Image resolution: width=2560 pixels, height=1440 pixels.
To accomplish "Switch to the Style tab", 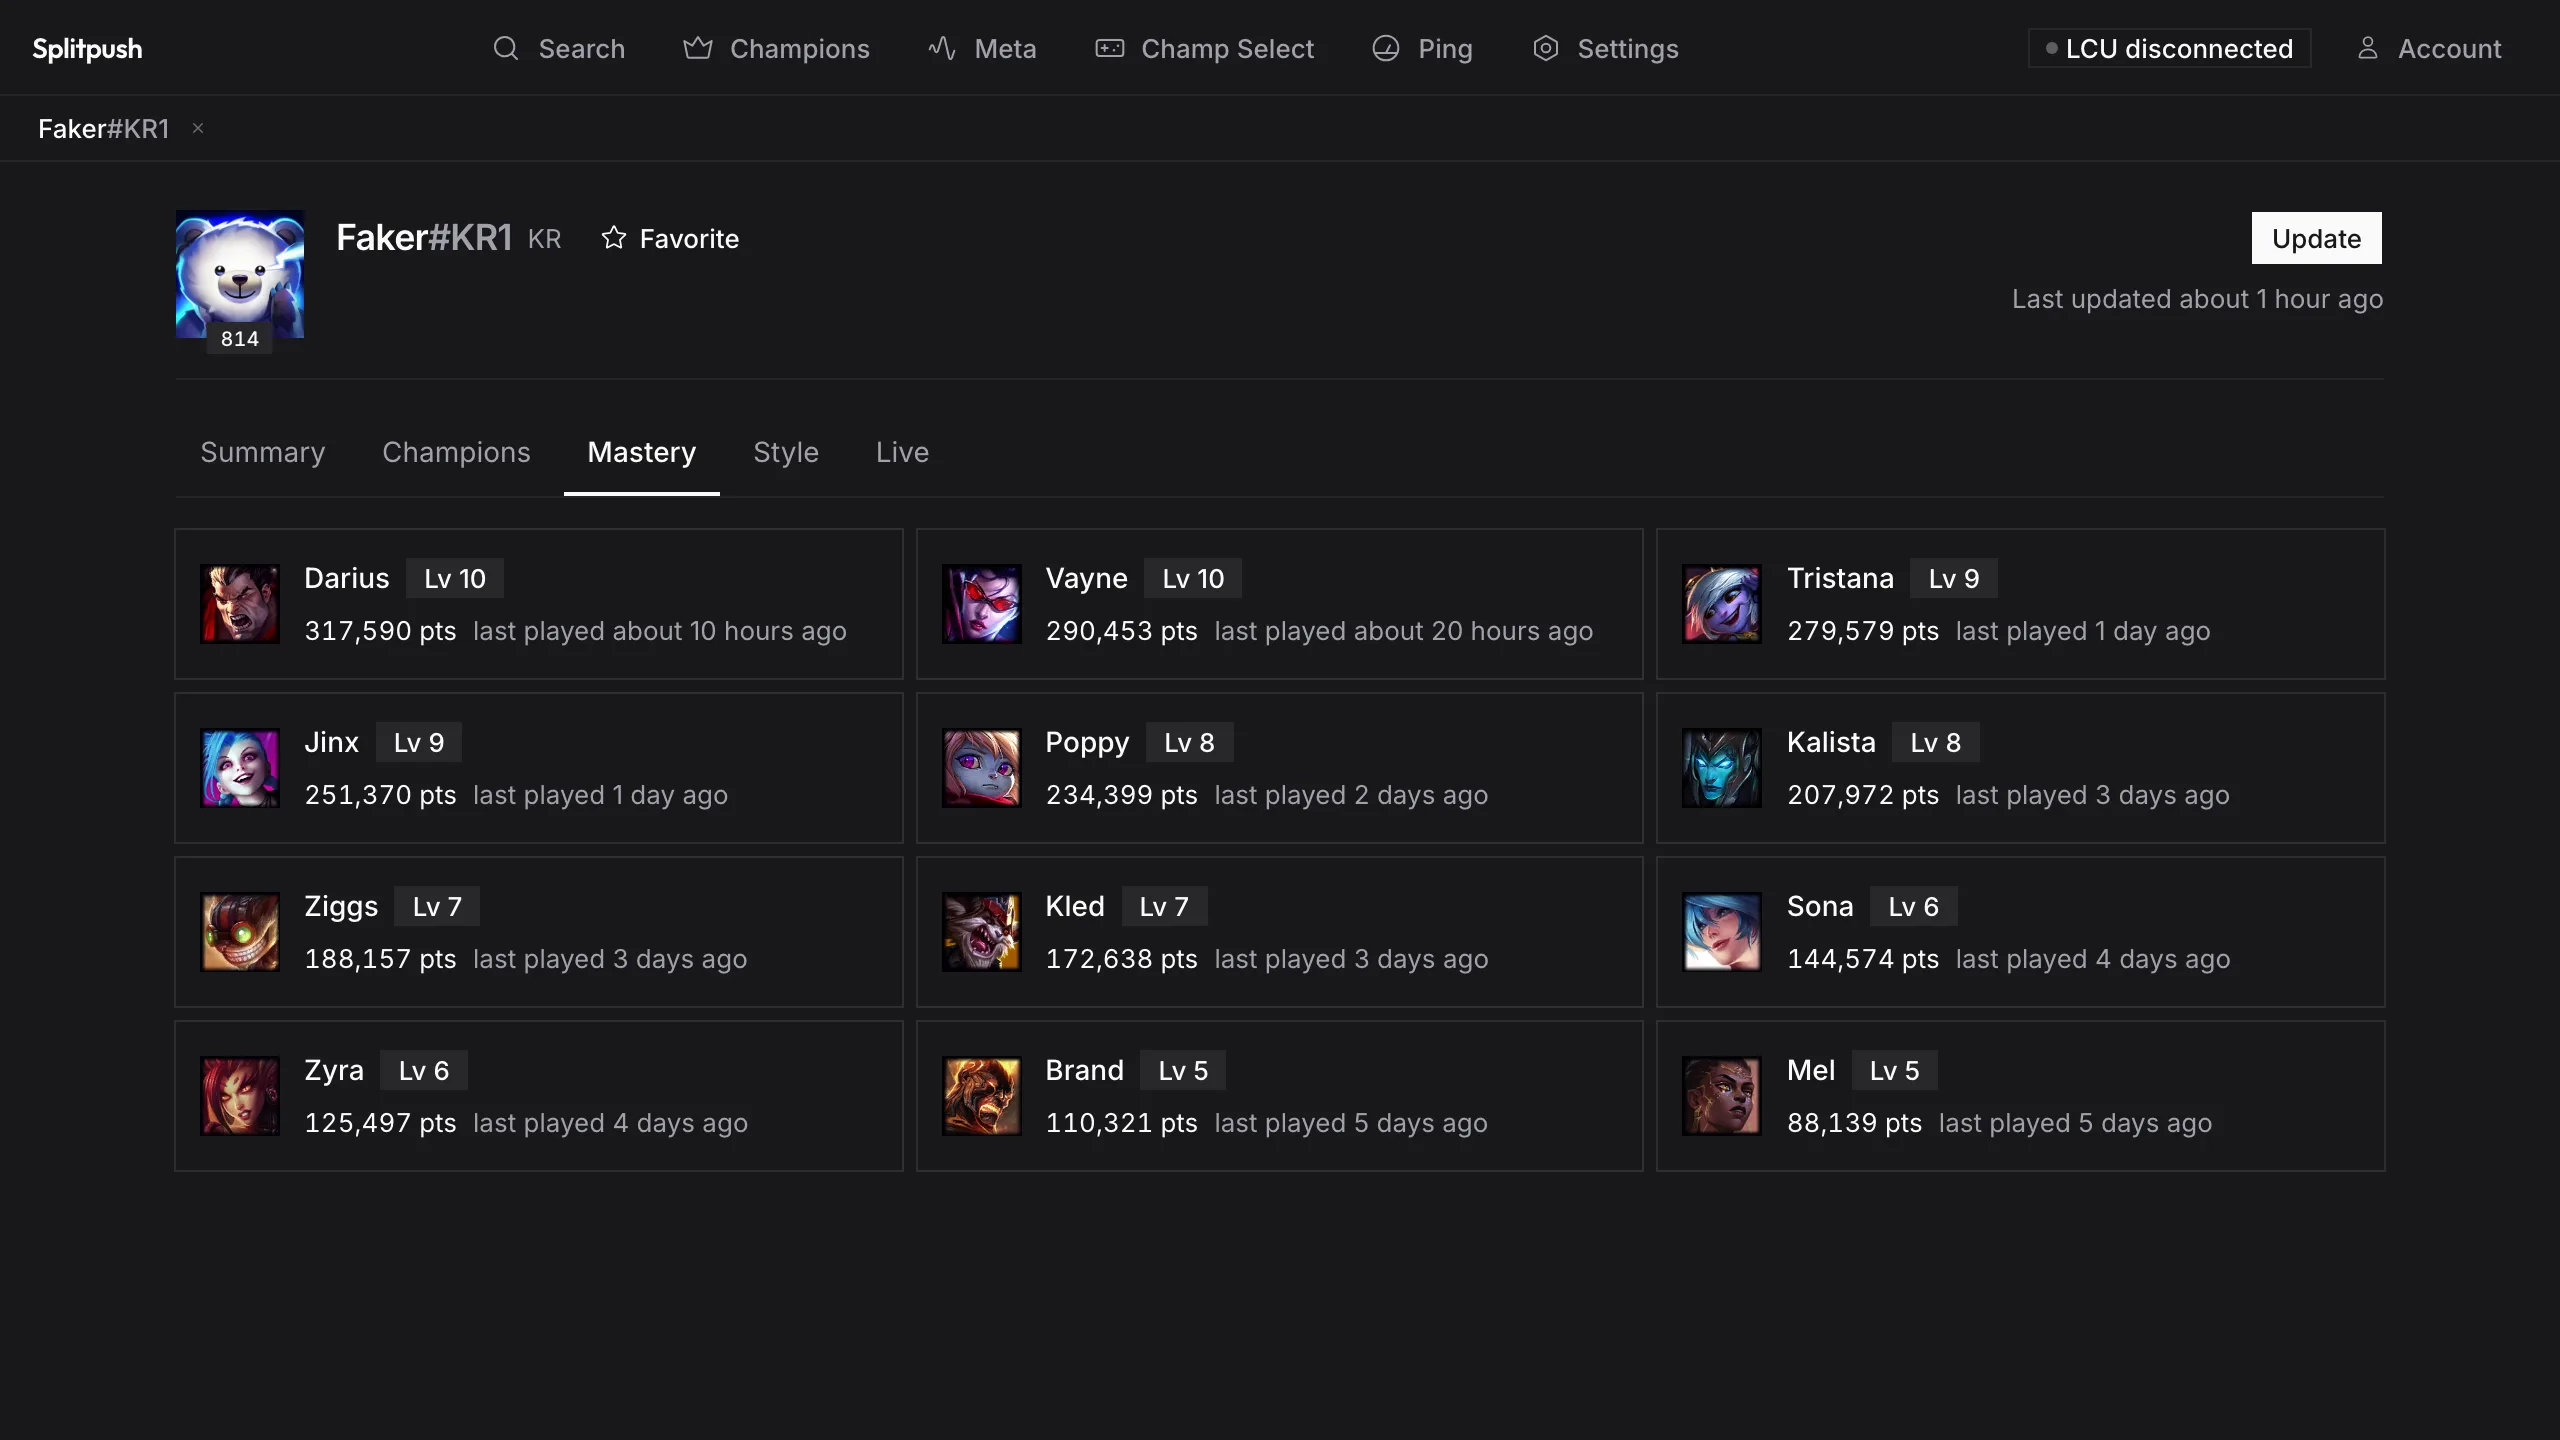I will pyautogui.click(x=786, y=452).
